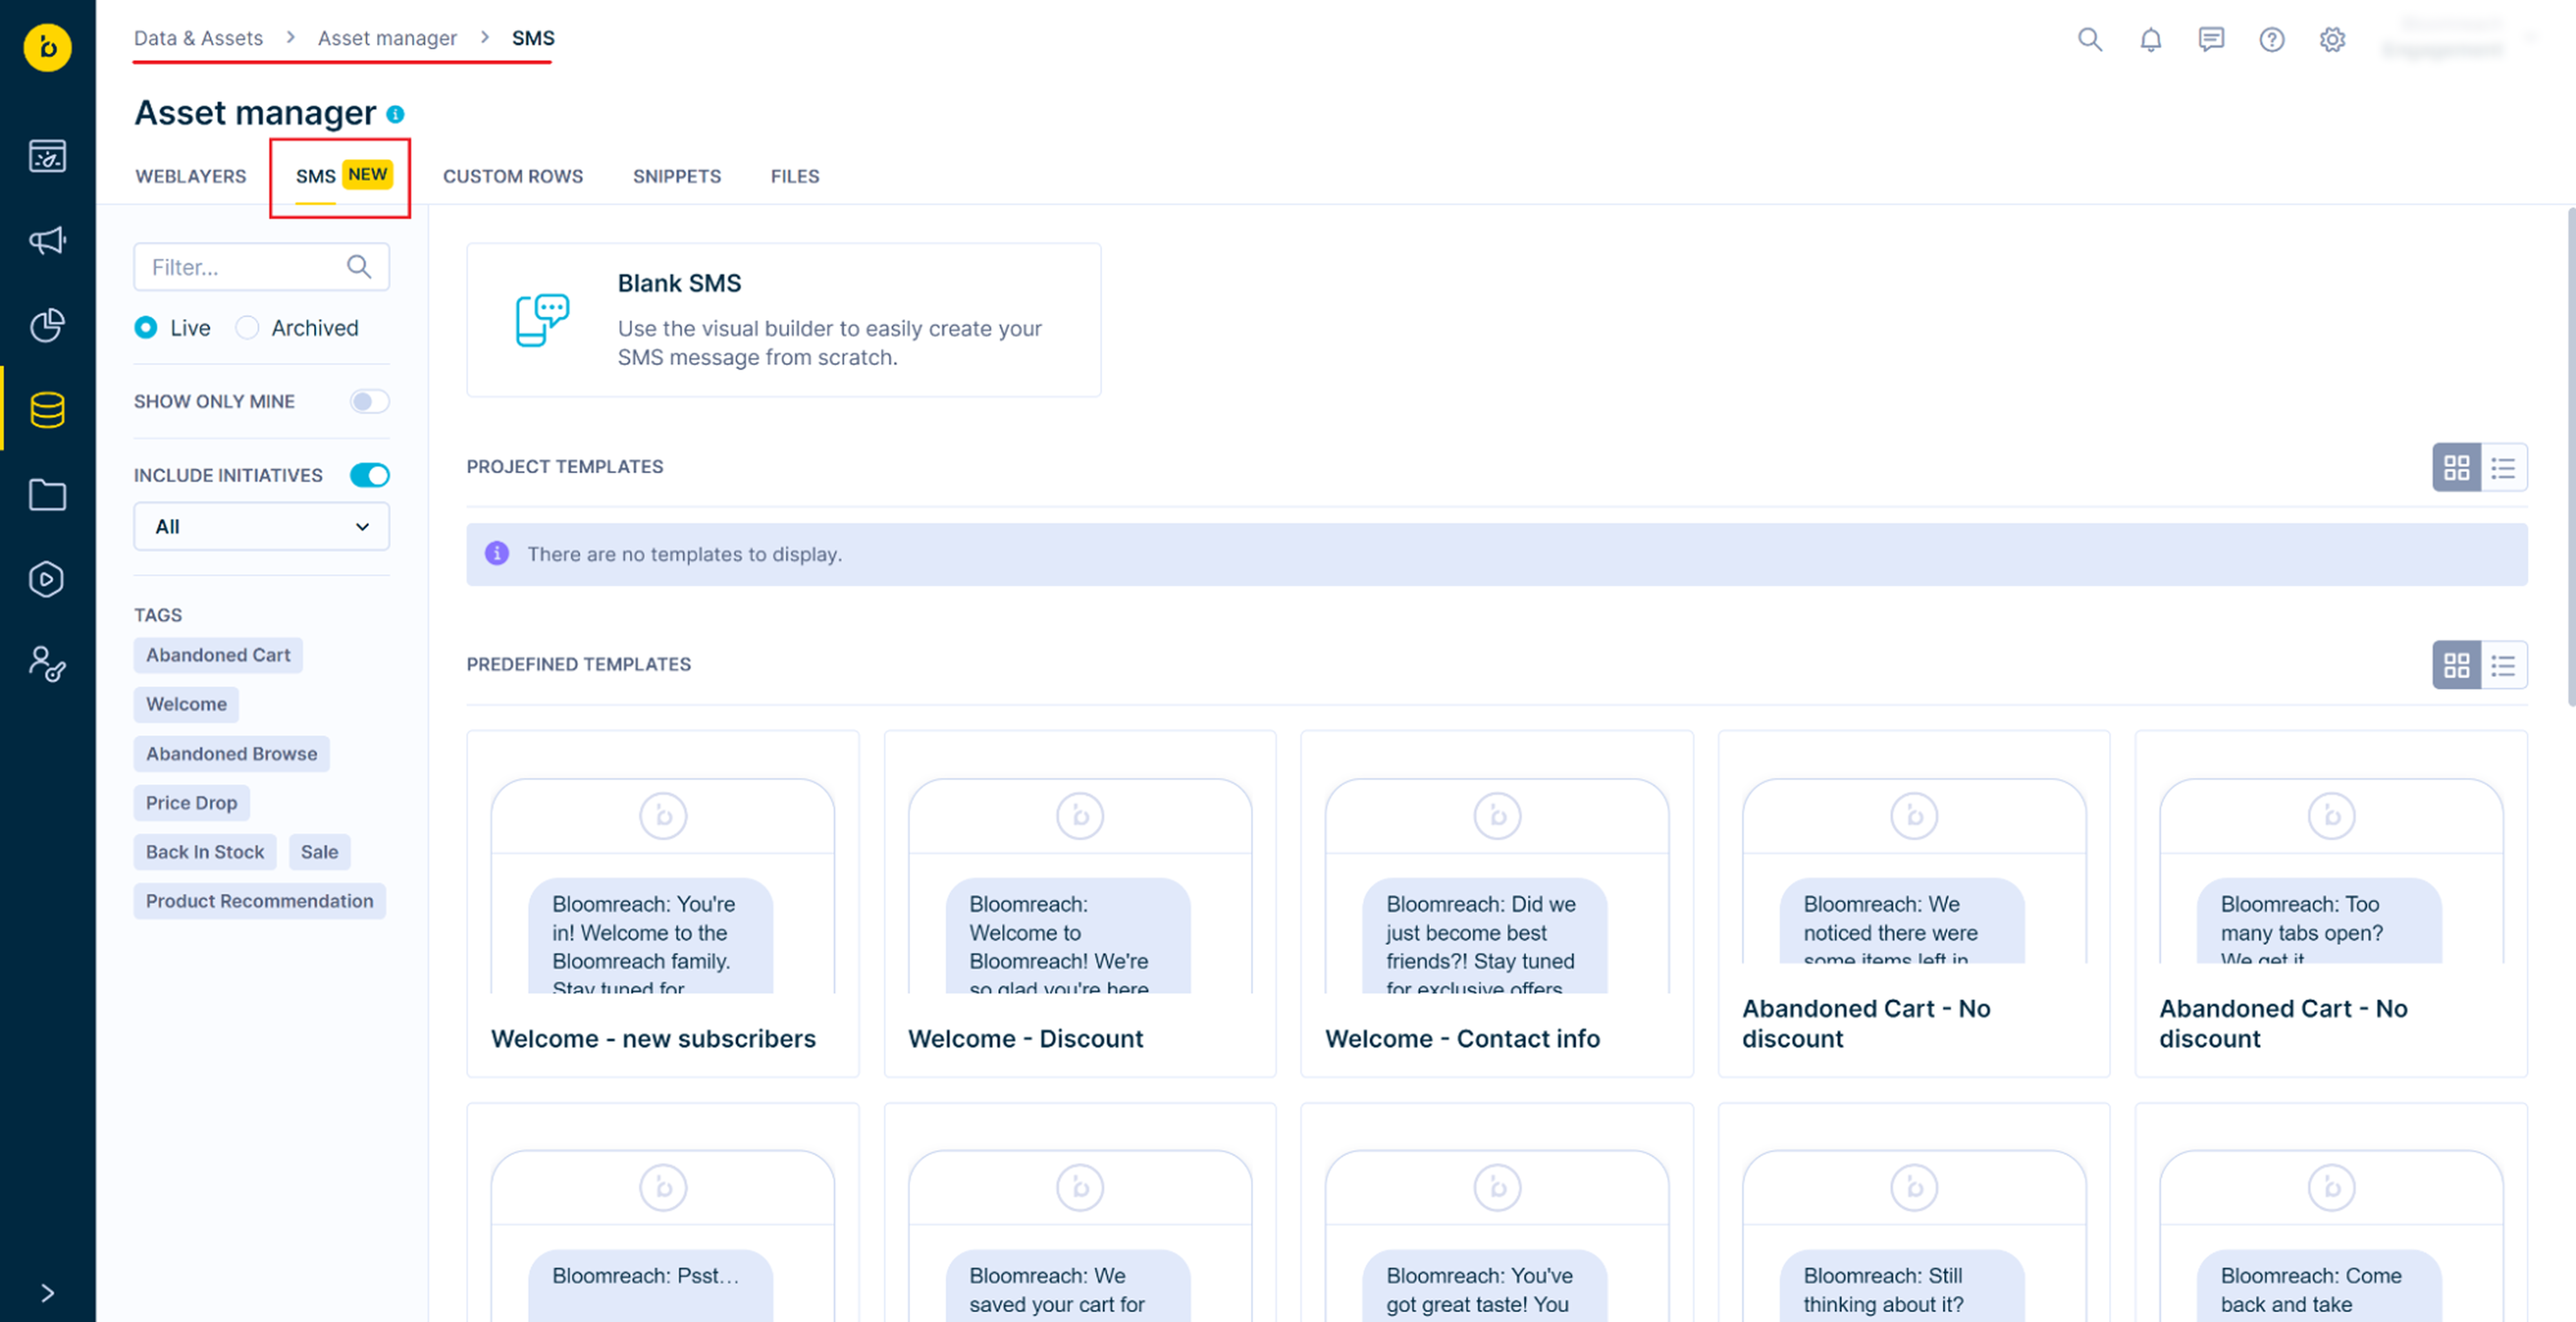Open the Custom Rows tab
This screenshot has height=1322, width=2576.
point(513,176)
